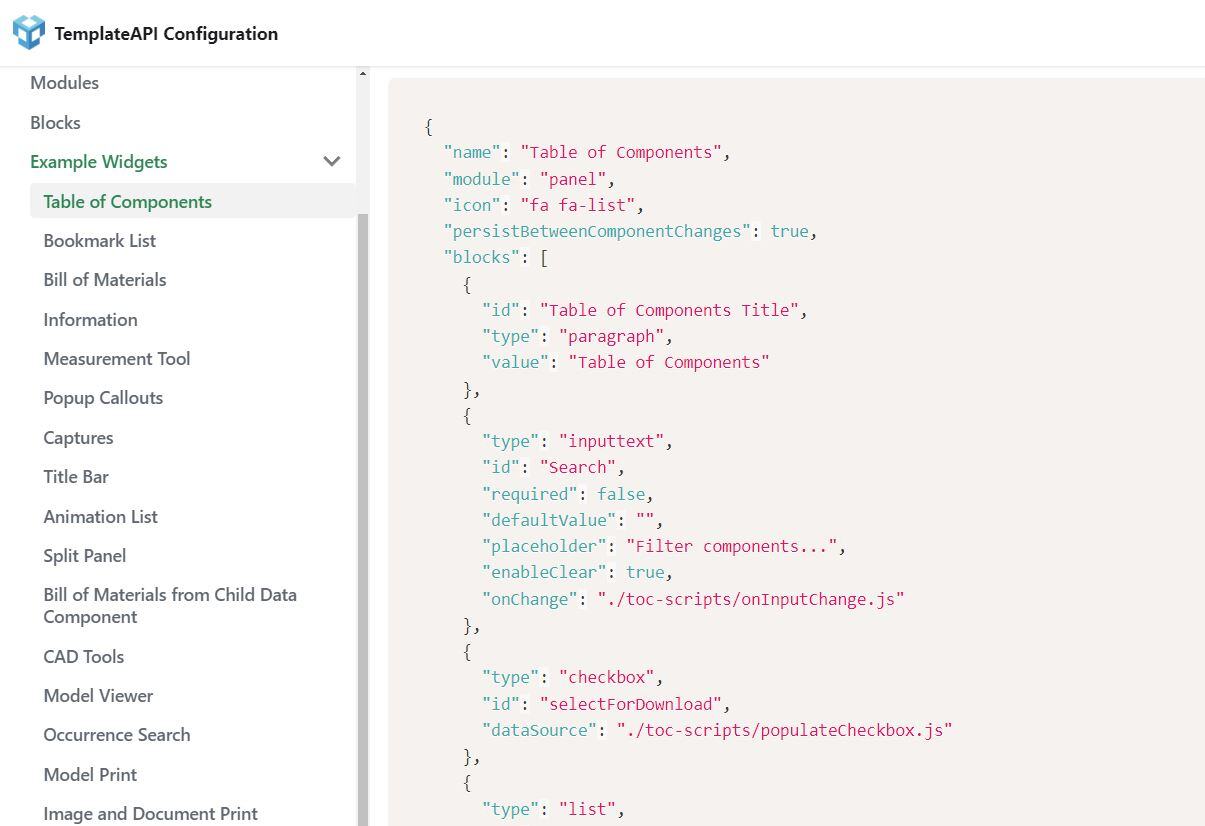Click the populateCheckbox.js dataSource path
The height and width of the screenshot is (826, 1205).
click(784, 730)
